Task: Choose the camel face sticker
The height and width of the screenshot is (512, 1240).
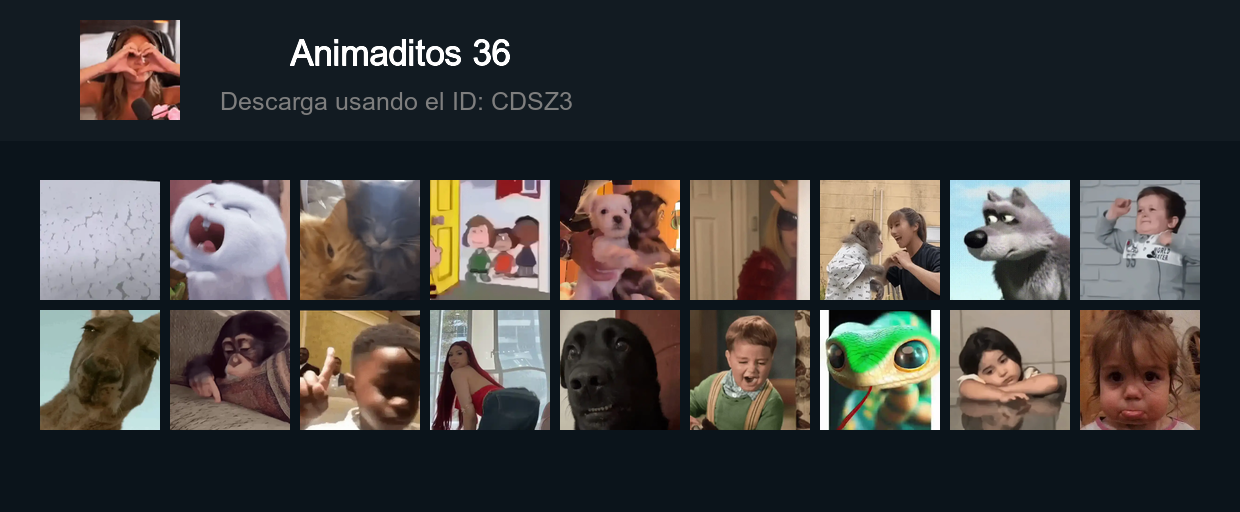Action: [x=100, y=370]
